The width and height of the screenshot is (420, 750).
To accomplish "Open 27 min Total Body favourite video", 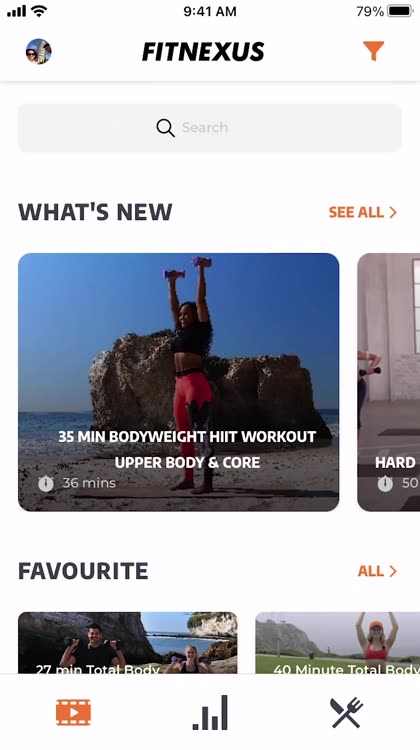I will tap(128, 643).
